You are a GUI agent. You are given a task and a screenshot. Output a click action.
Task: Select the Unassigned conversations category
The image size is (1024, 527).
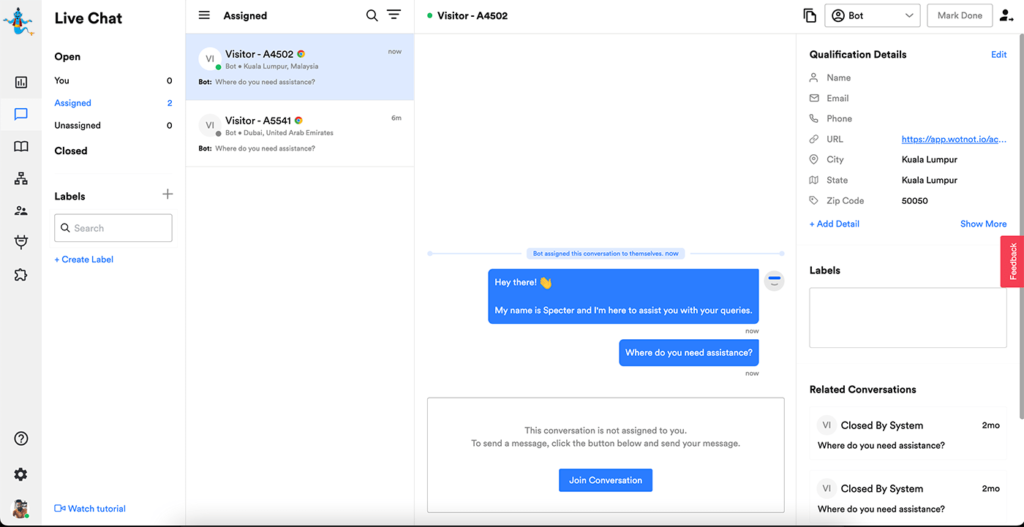coord(77,126)
